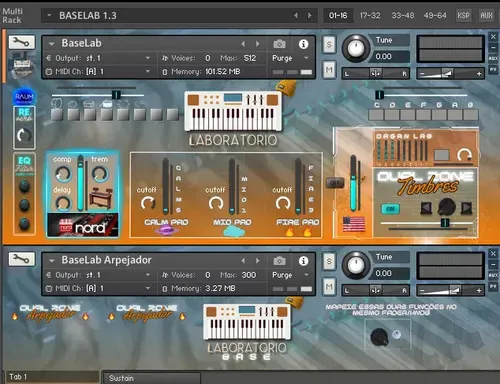Switch to rack page 01-16
The height and width of the screenshot is (384, 500).
[338, 15]
